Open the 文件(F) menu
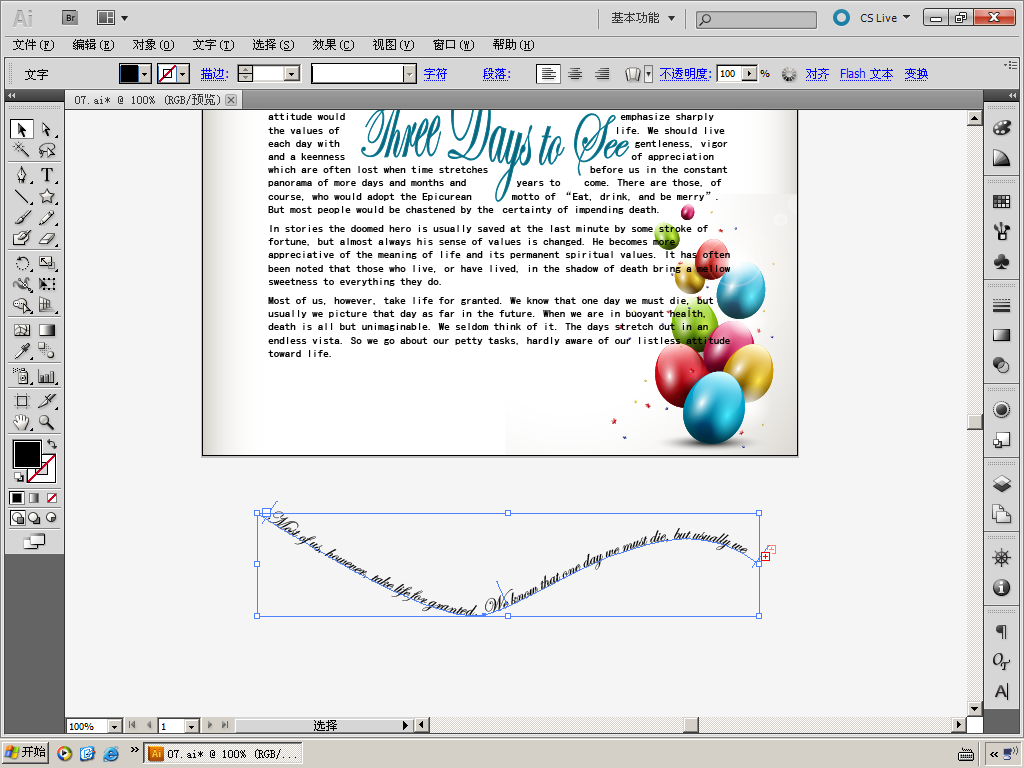Viewport: 1024px width, 768px height. pyautogui.click(x=33, y=45)
